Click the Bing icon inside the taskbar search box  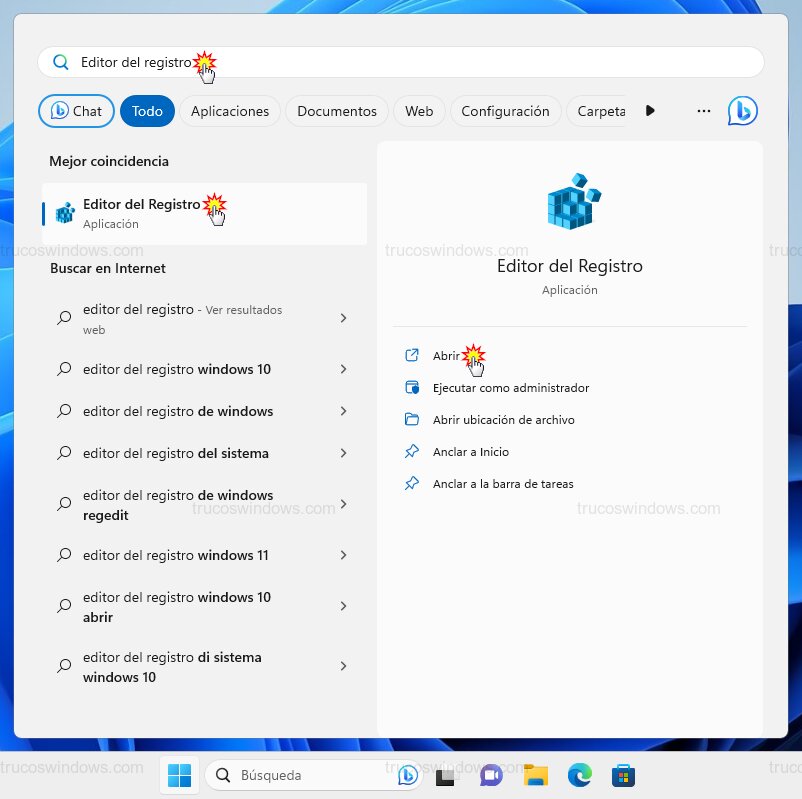click(408, 775)
